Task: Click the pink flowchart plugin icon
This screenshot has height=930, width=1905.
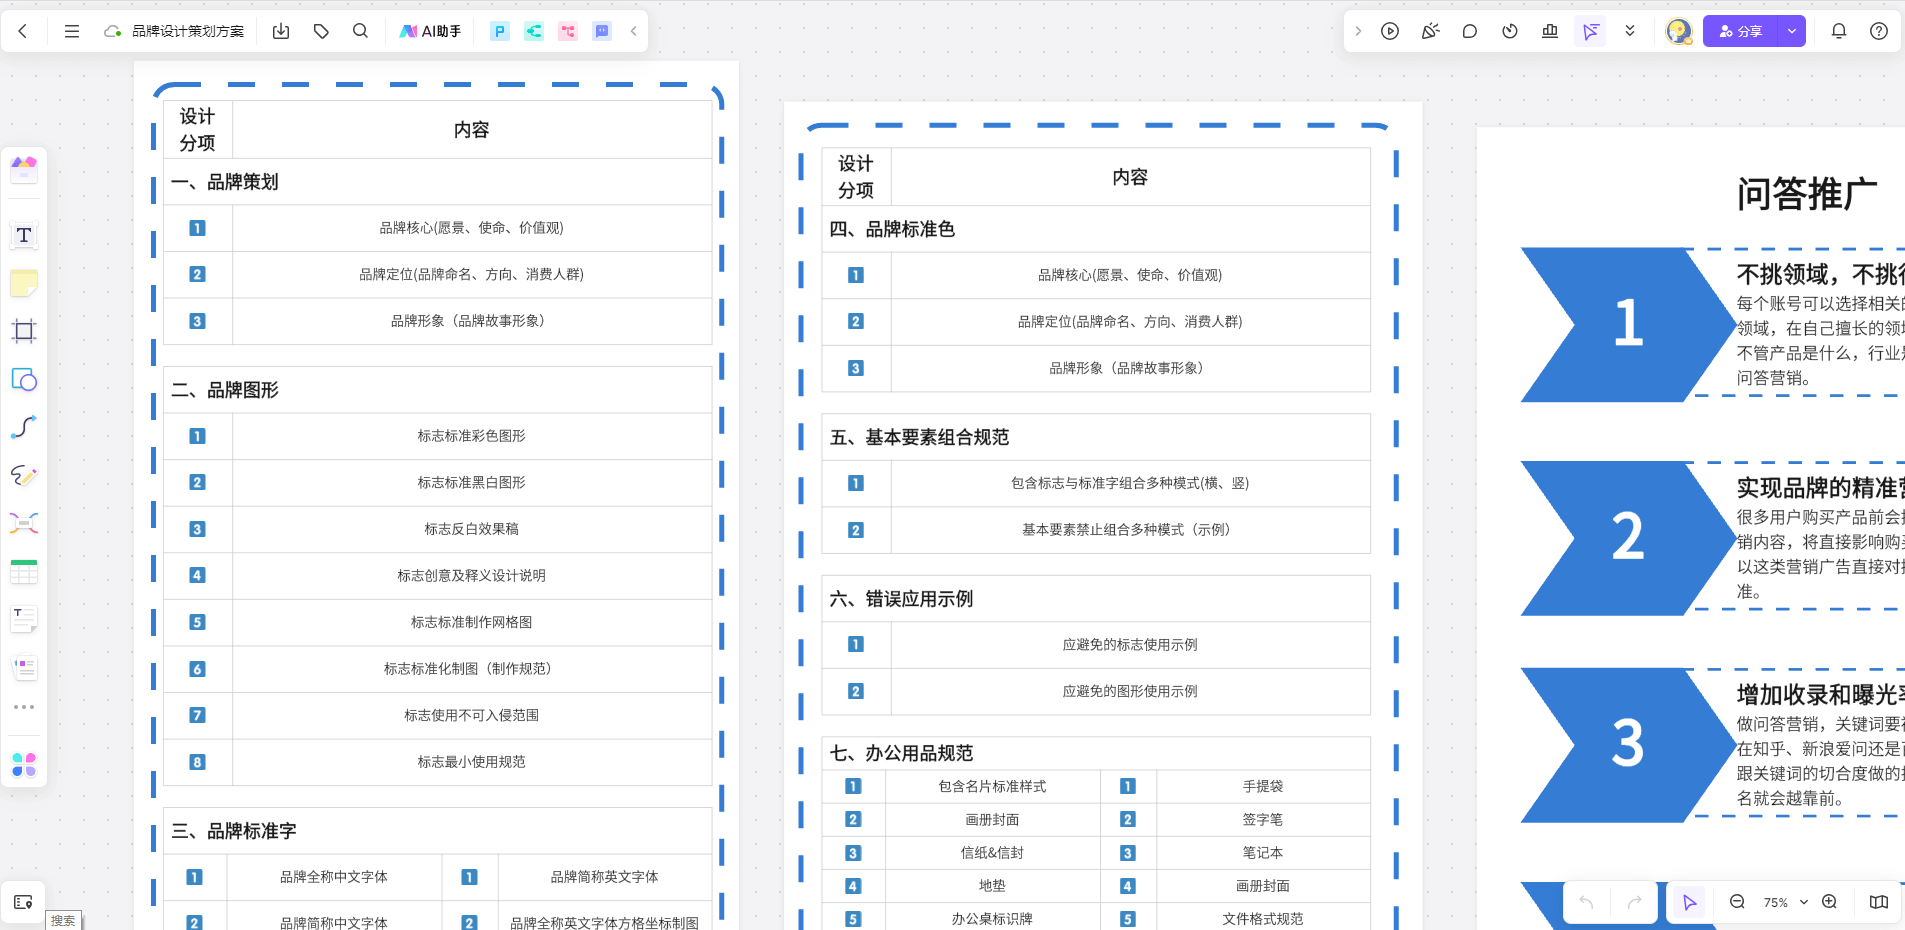Action: coord(568,31)
